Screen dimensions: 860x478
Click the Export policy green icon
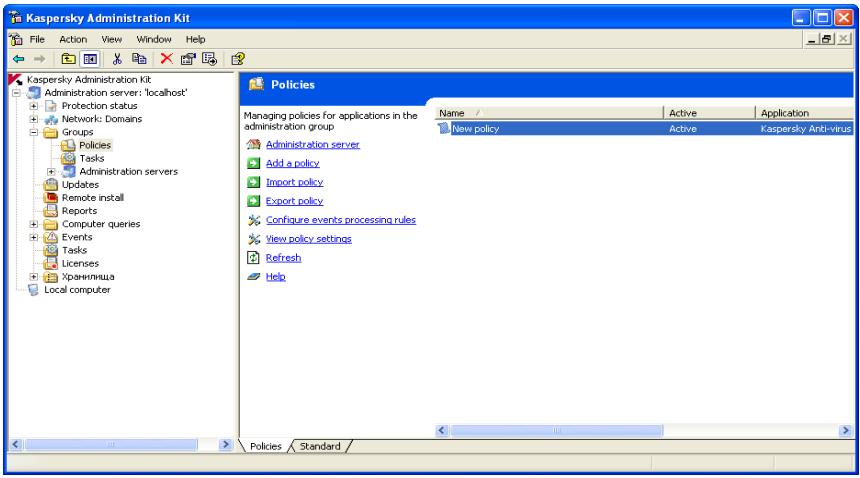click(x=253, y=201)
